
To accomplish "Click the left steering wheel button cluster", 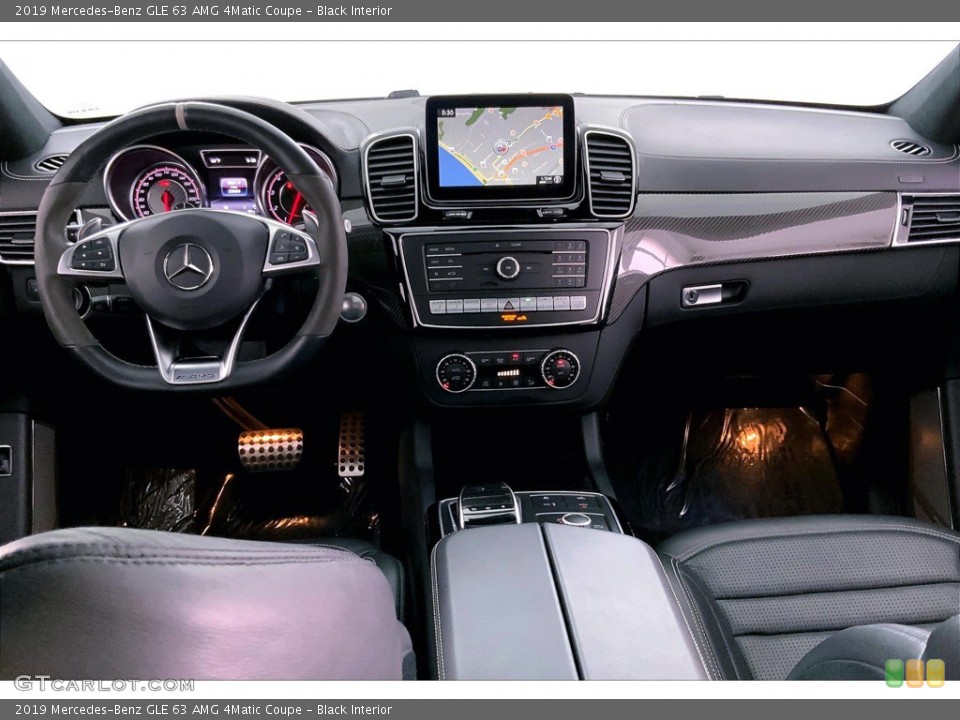I will [93, 255].
